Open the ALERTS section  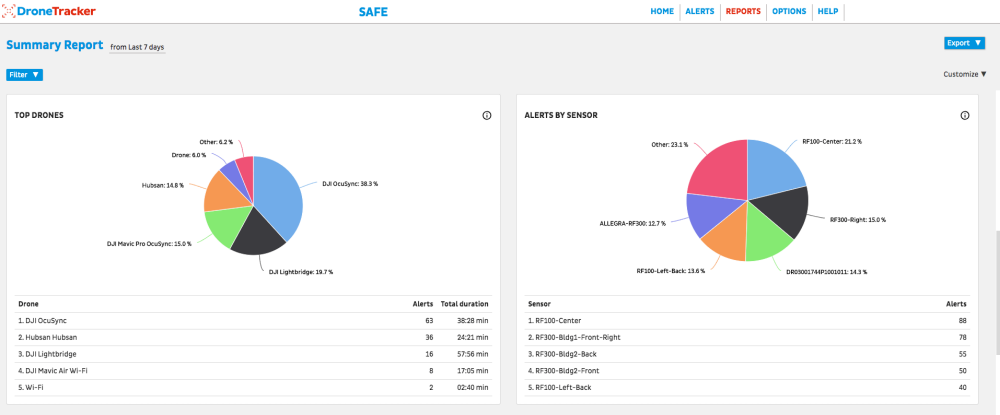pyautogui.click(x=700, y=12)
